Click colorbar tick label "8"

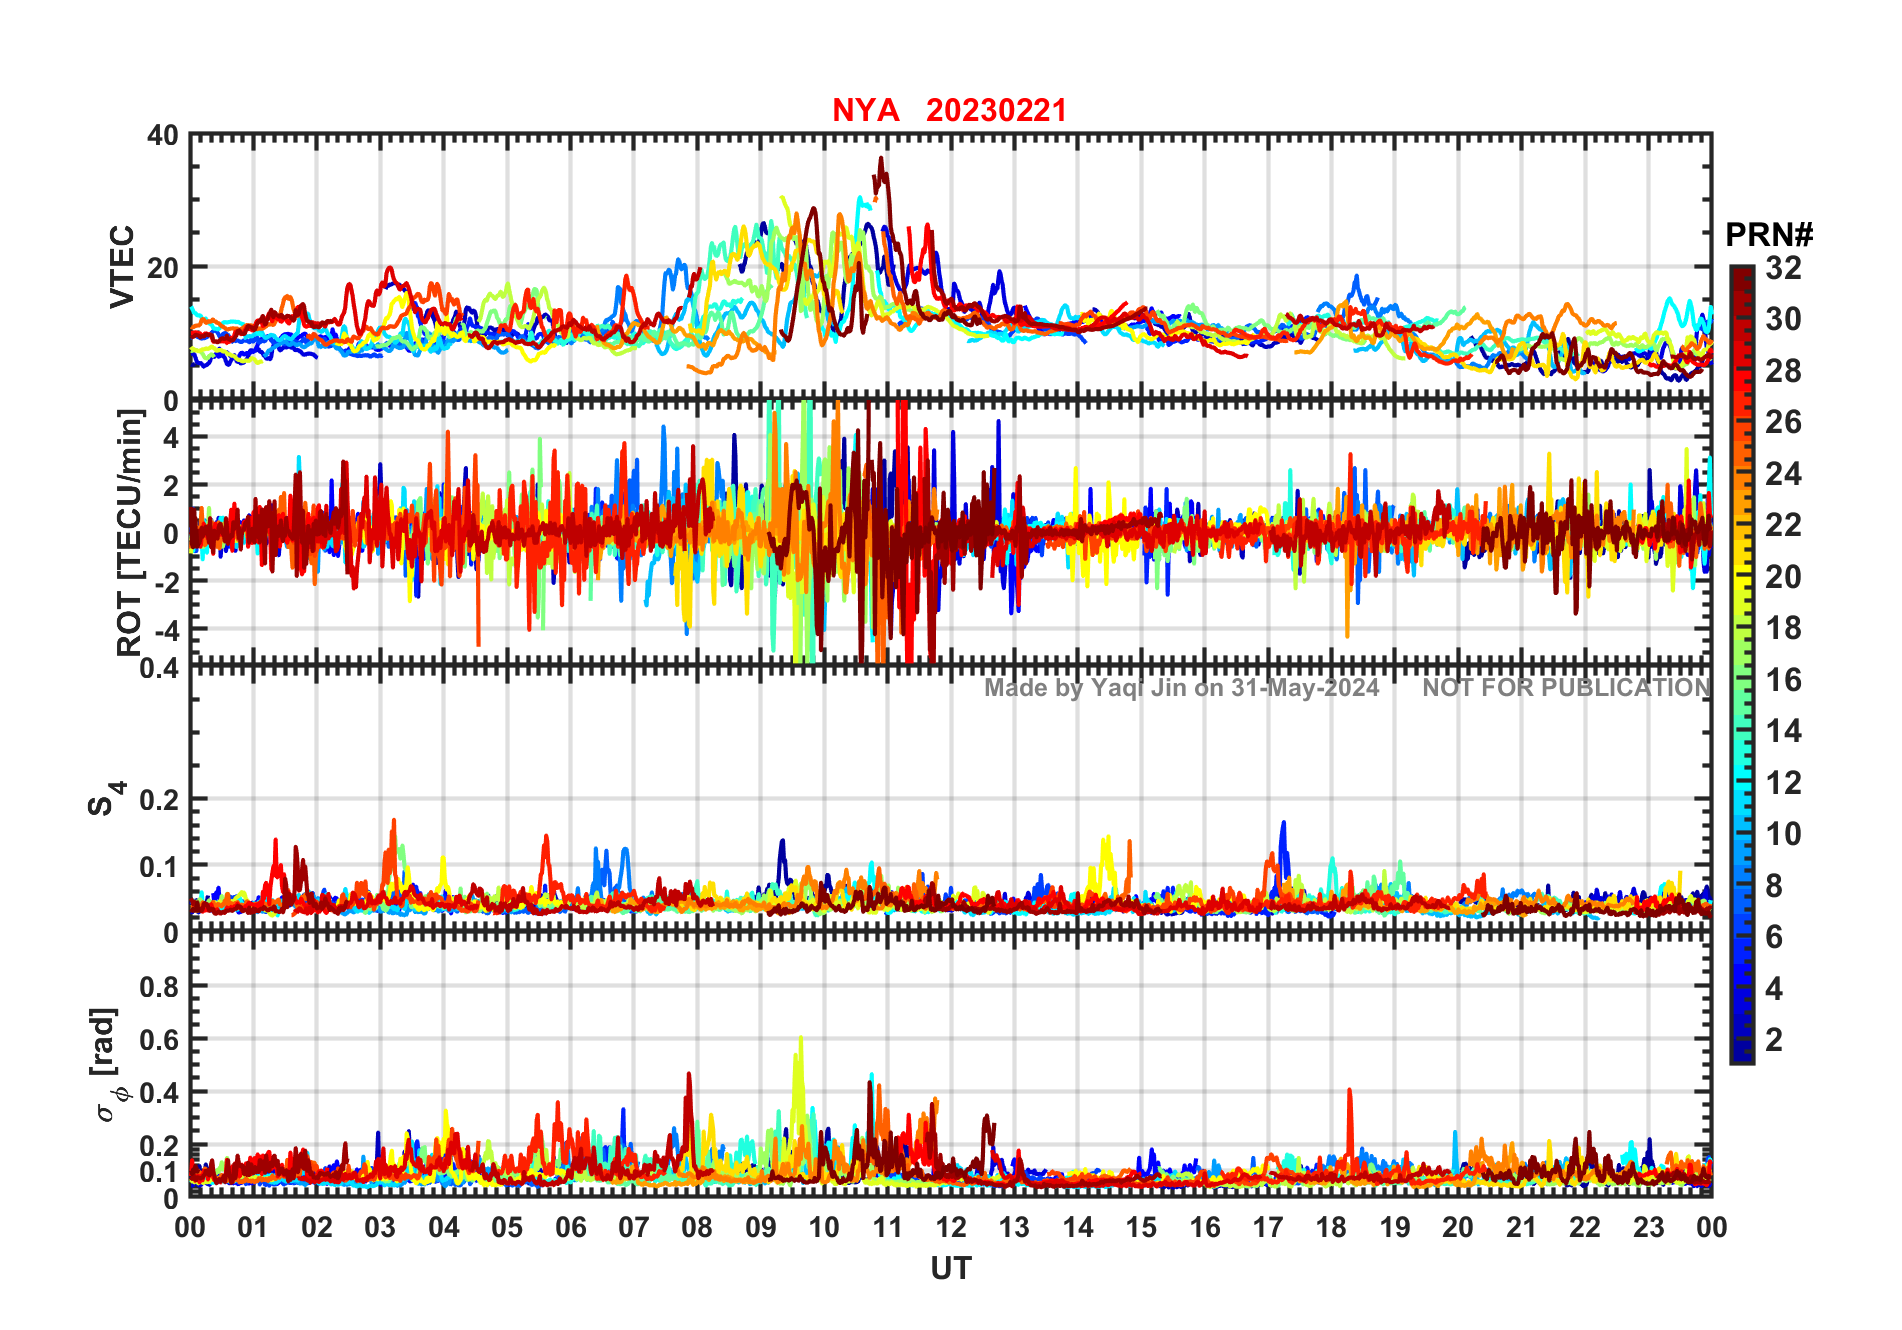[x=1774, y=886]
